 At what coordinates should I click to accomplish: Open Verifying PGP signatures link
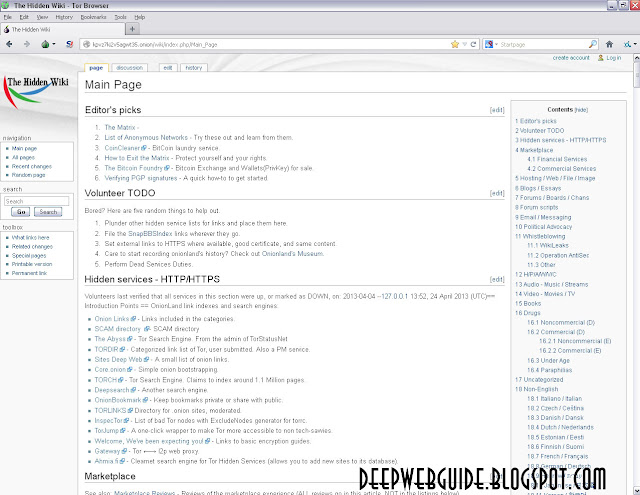[141, 178]
